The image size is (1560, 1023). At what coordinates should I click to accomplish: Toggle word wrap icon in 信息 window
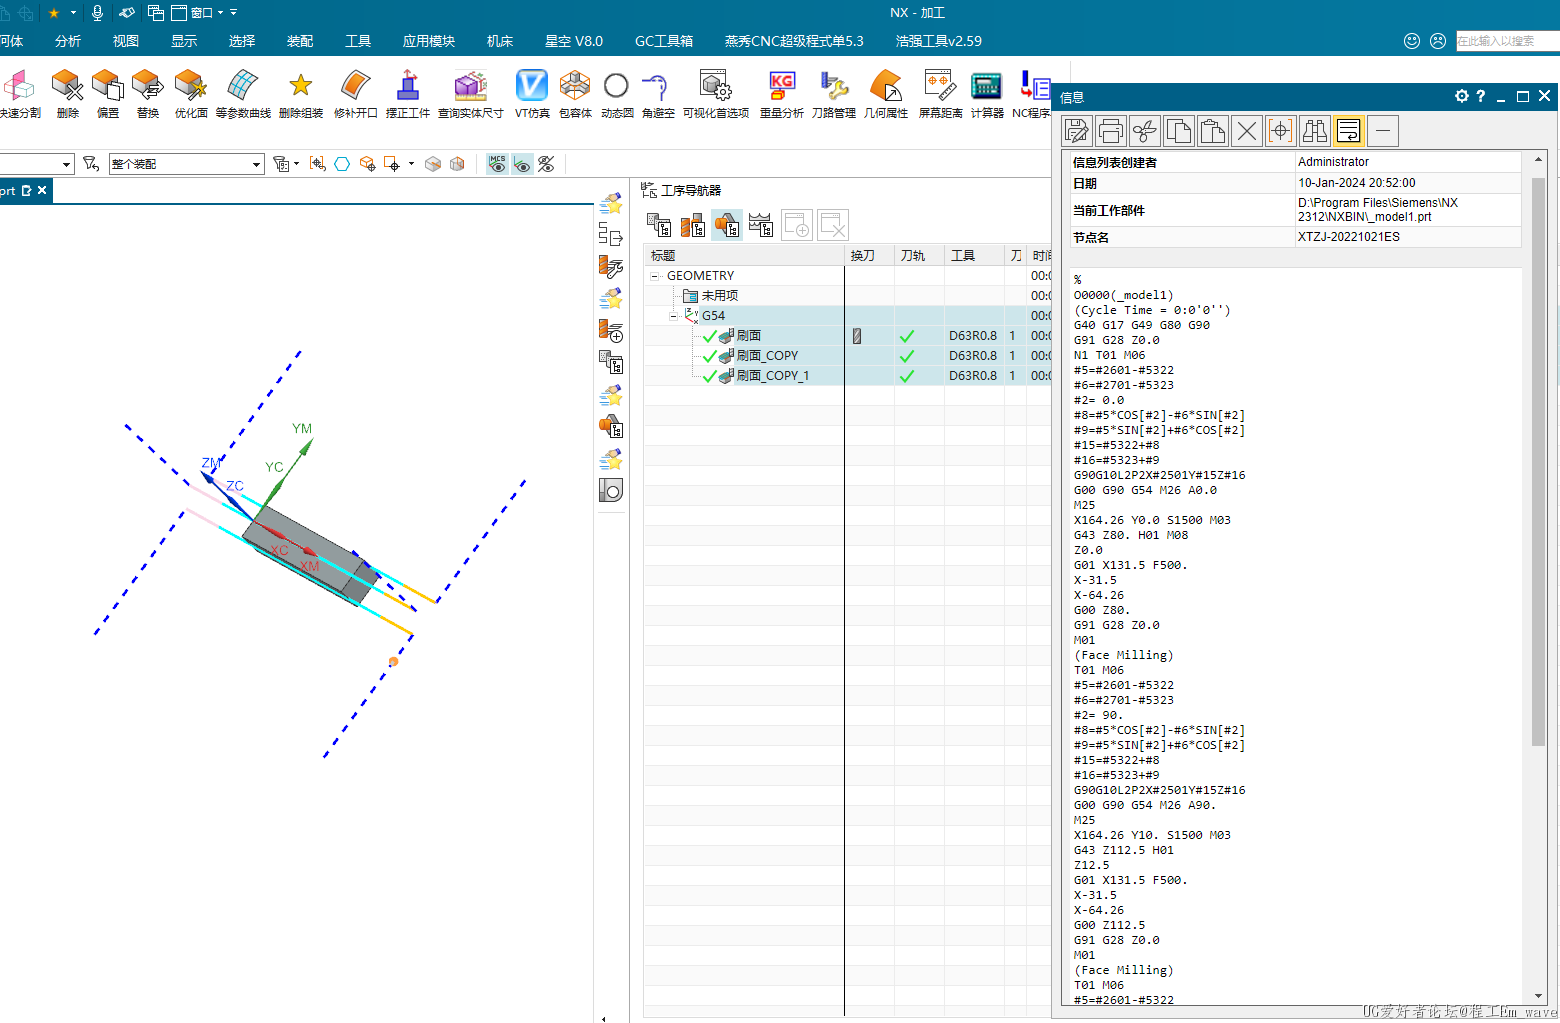point(1349,131)
